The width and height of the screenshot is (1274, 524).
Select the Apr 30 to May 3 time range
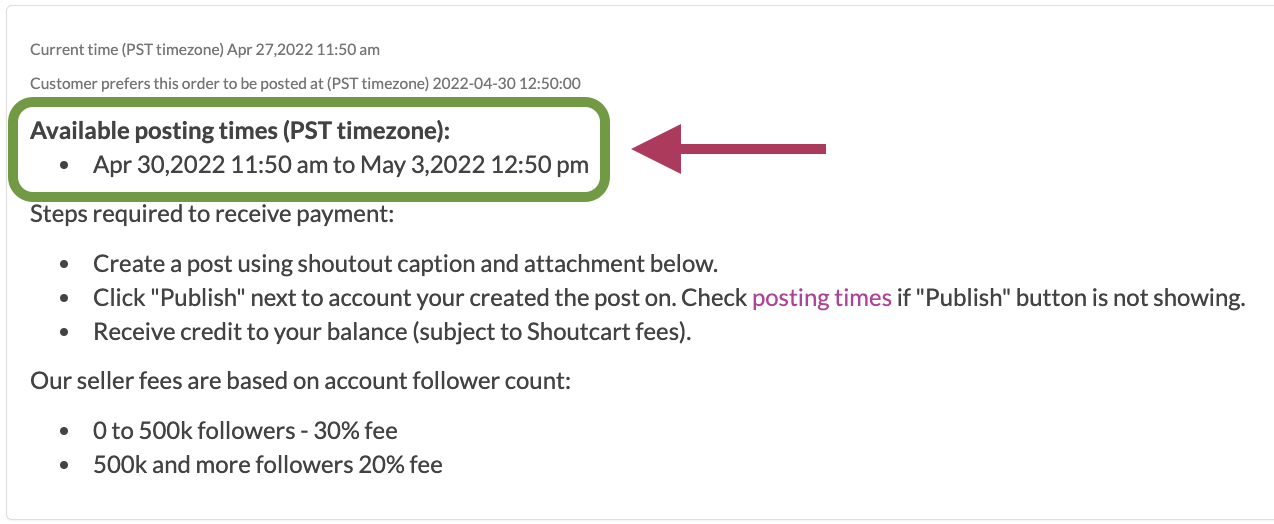coord(341,164)
